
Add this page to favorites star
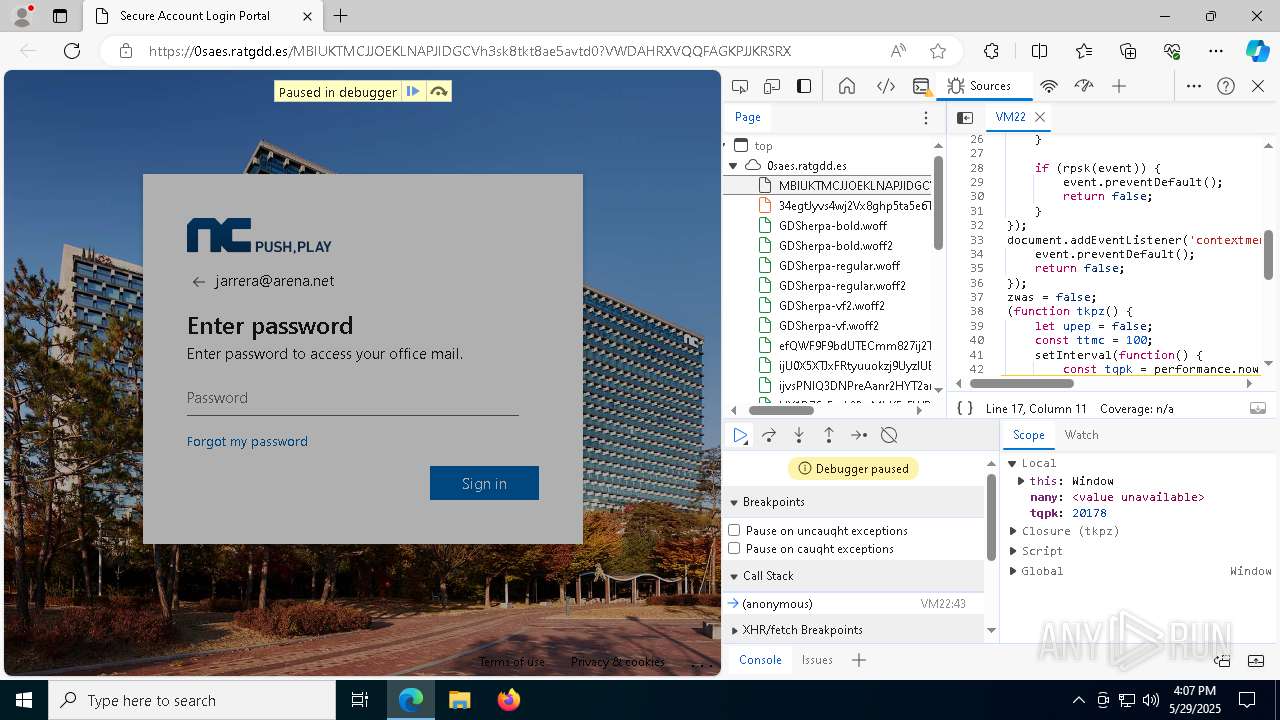point(937,51)
